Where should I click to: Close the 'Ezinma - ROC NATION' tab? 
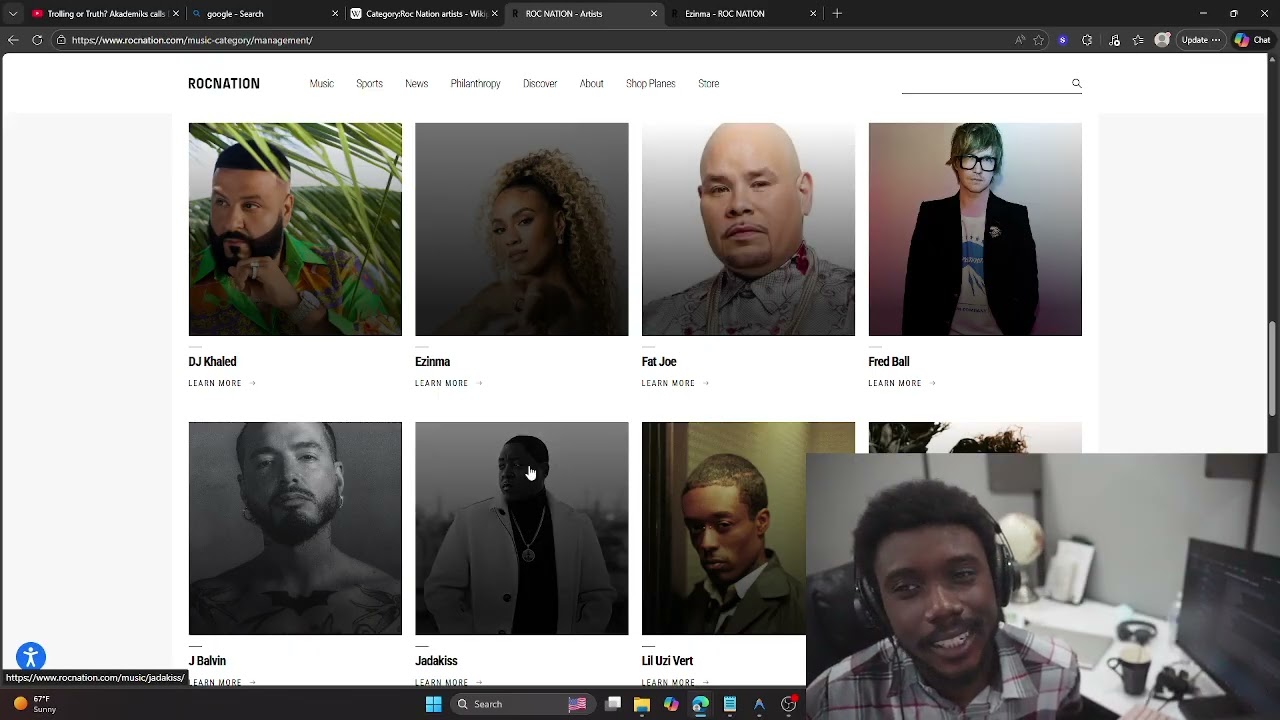click(813, 14)
